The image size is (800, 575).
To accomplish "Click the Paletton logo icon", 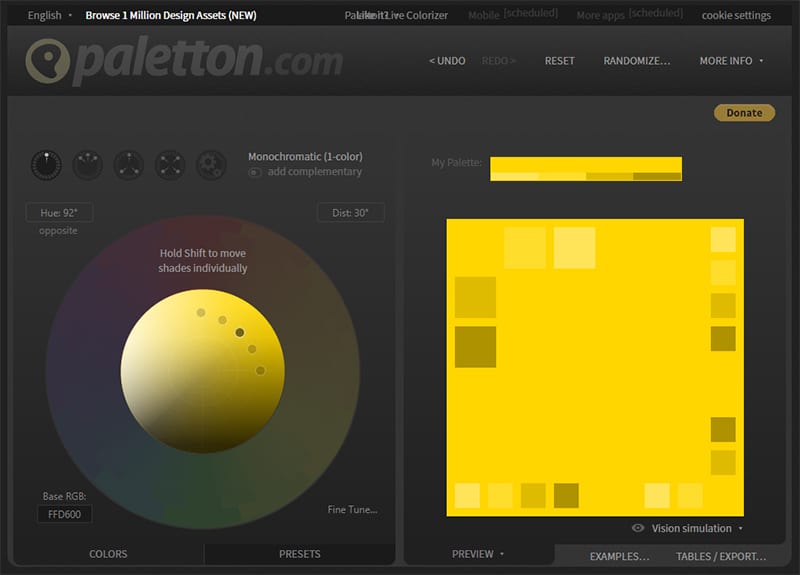I will click(x=47, y=61).
